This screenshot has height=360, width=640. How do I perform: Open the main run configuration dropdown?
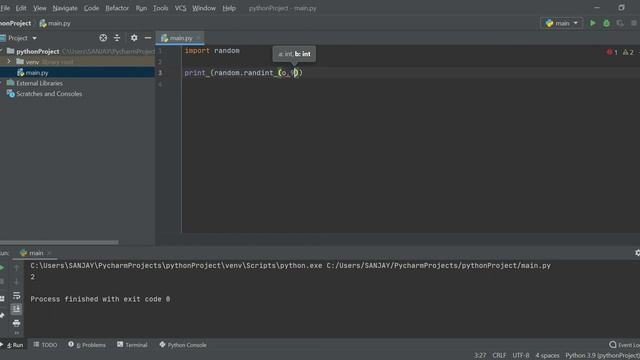[562, 23]
